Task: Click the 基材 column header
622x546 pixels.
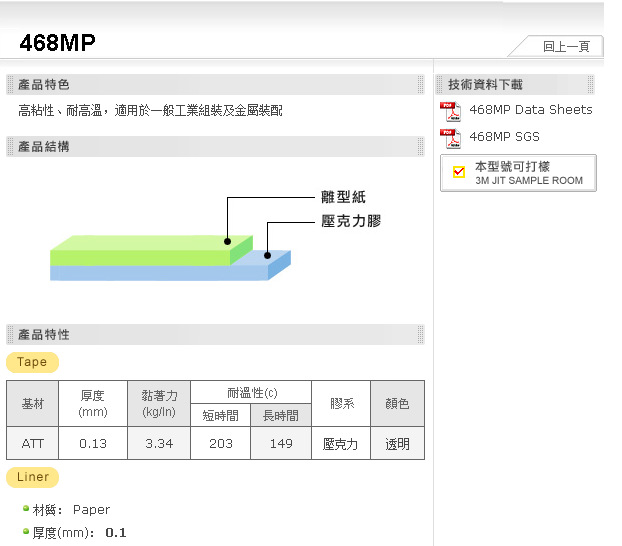Action: 33,404
